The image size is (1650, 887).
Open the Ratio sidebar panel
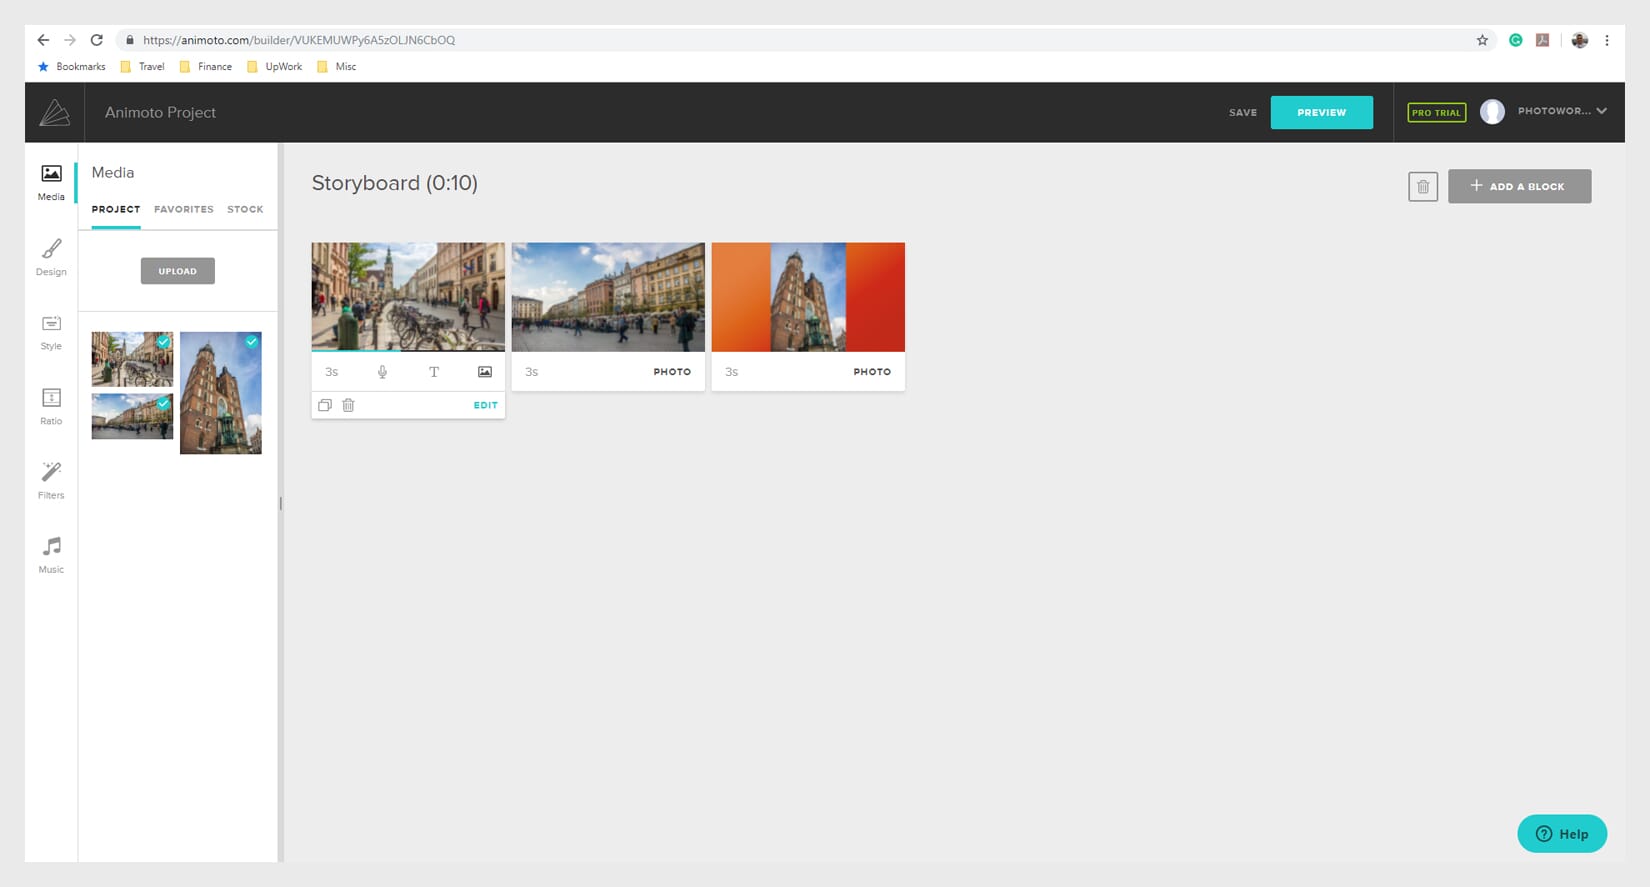(51, 406)
